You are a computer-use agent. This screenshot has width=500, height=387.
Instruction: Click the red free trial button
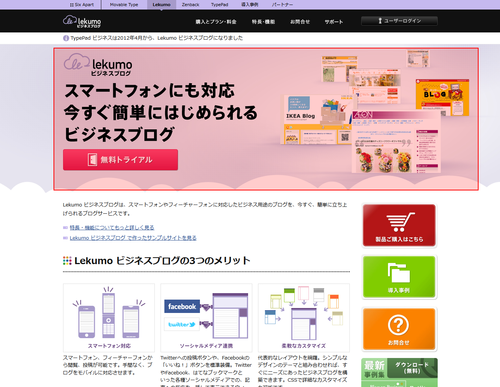coord(120,160)
